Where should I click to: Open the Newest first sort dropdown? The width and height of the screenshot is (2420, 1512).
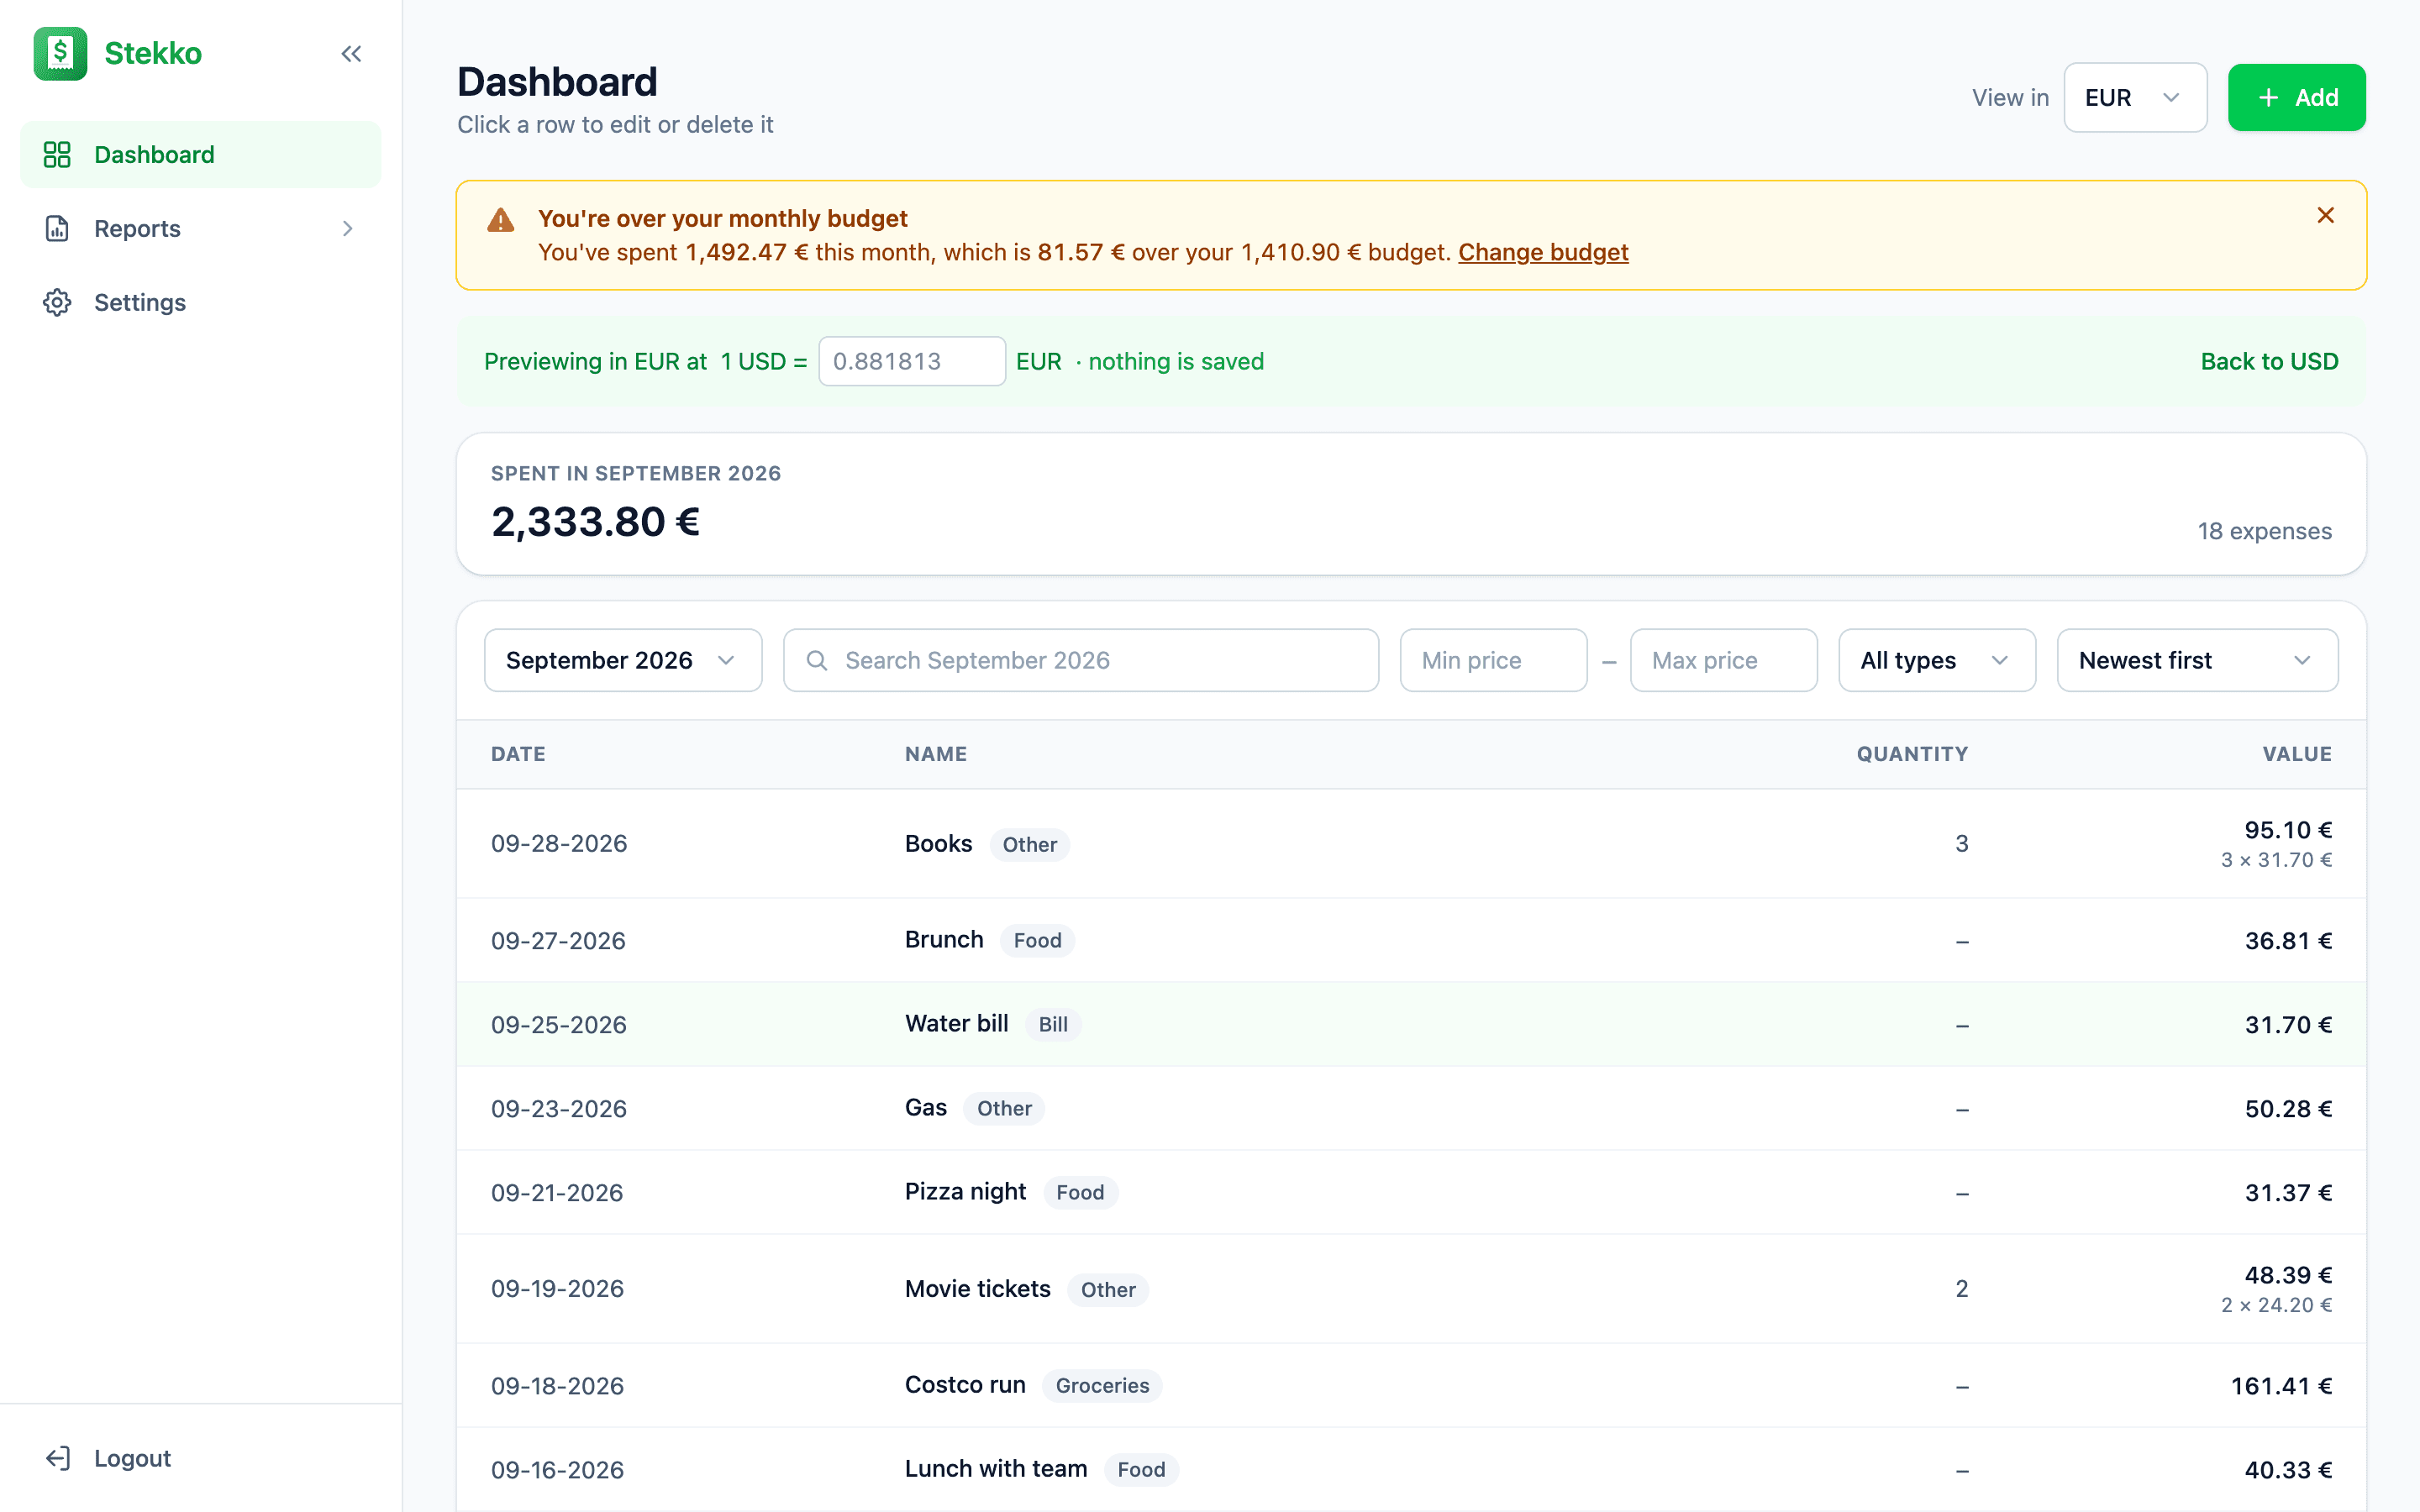[x=2197, y=660]
